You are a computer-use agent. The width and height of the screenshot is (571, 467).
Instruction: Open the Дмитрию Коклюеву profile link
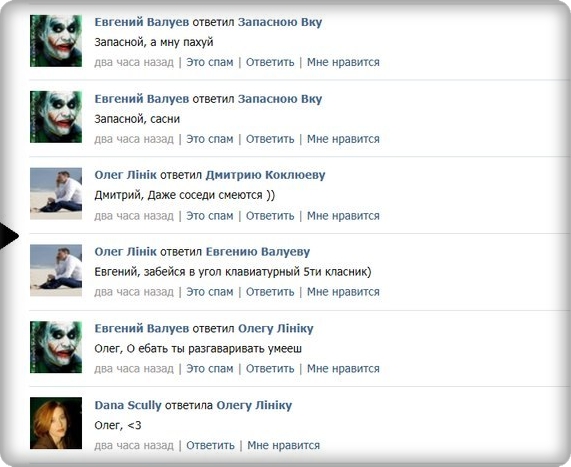[265, 175]
